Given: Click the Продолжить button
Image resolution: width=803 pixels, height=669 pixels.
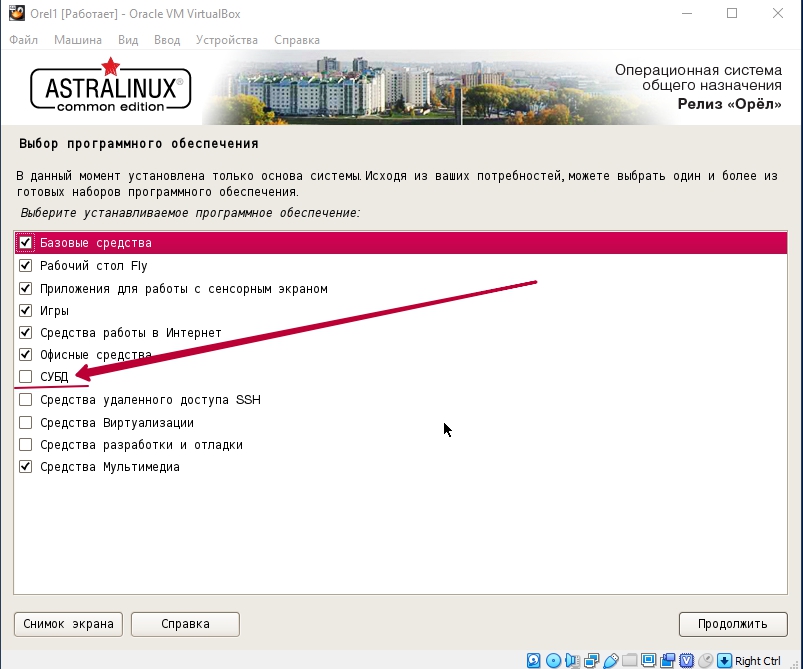Looking at the screenshot, I should click(733, 624).
